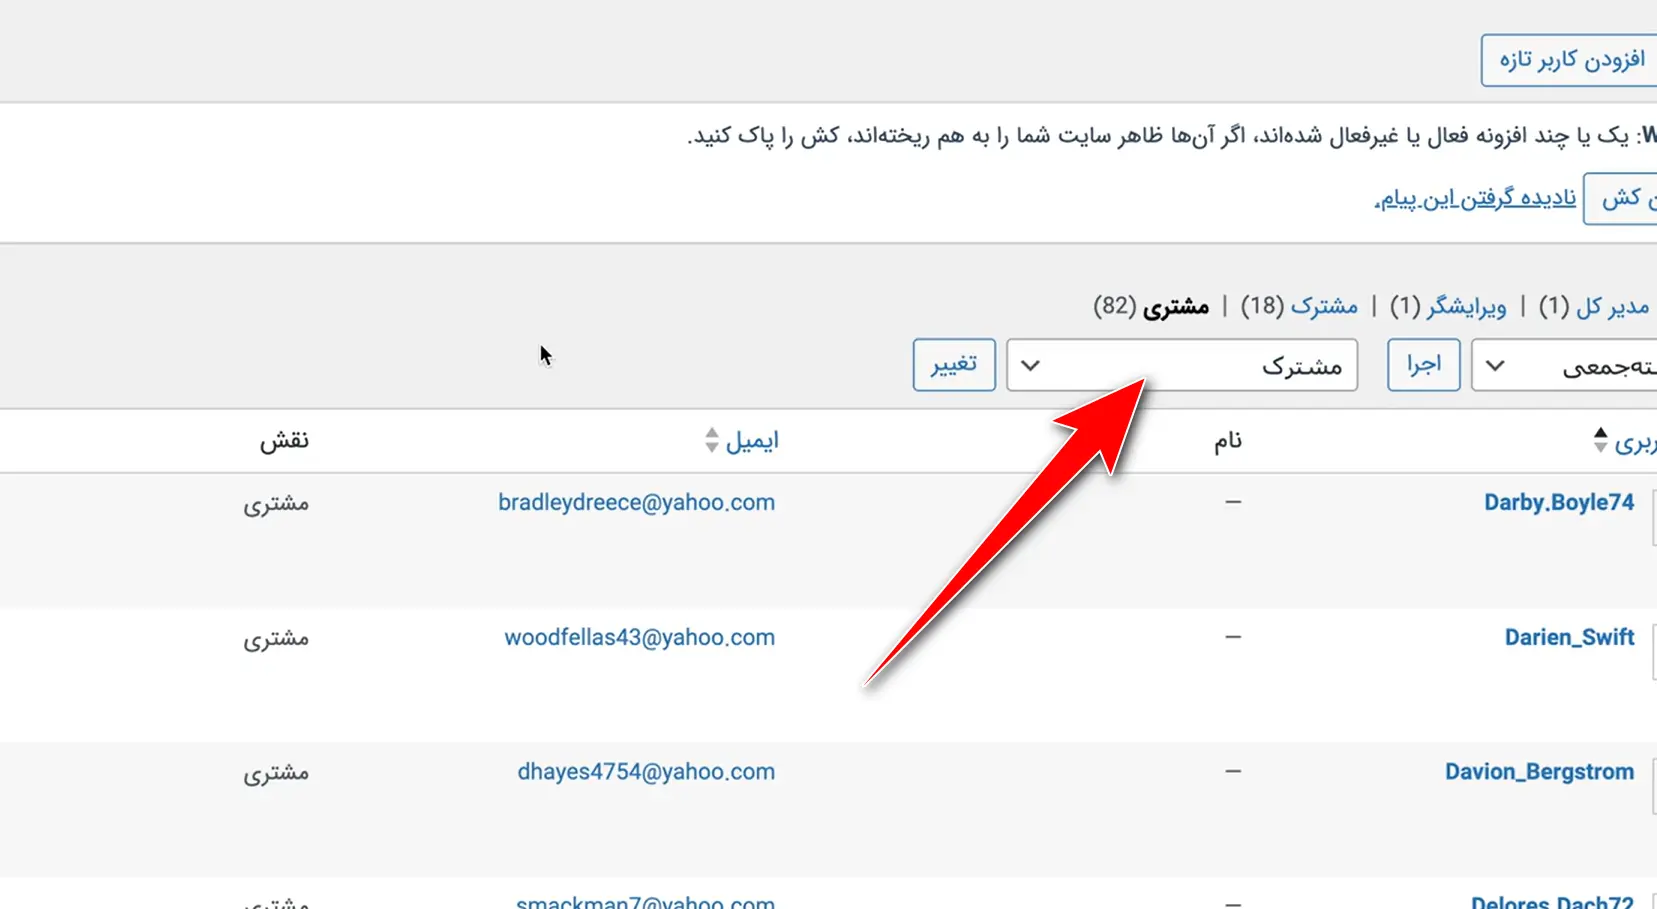This screenshot has width=1657, height=909.
Task: Open user profile Darby.Boyle74
Action: pyautogui.click(x=1558, y=502)
